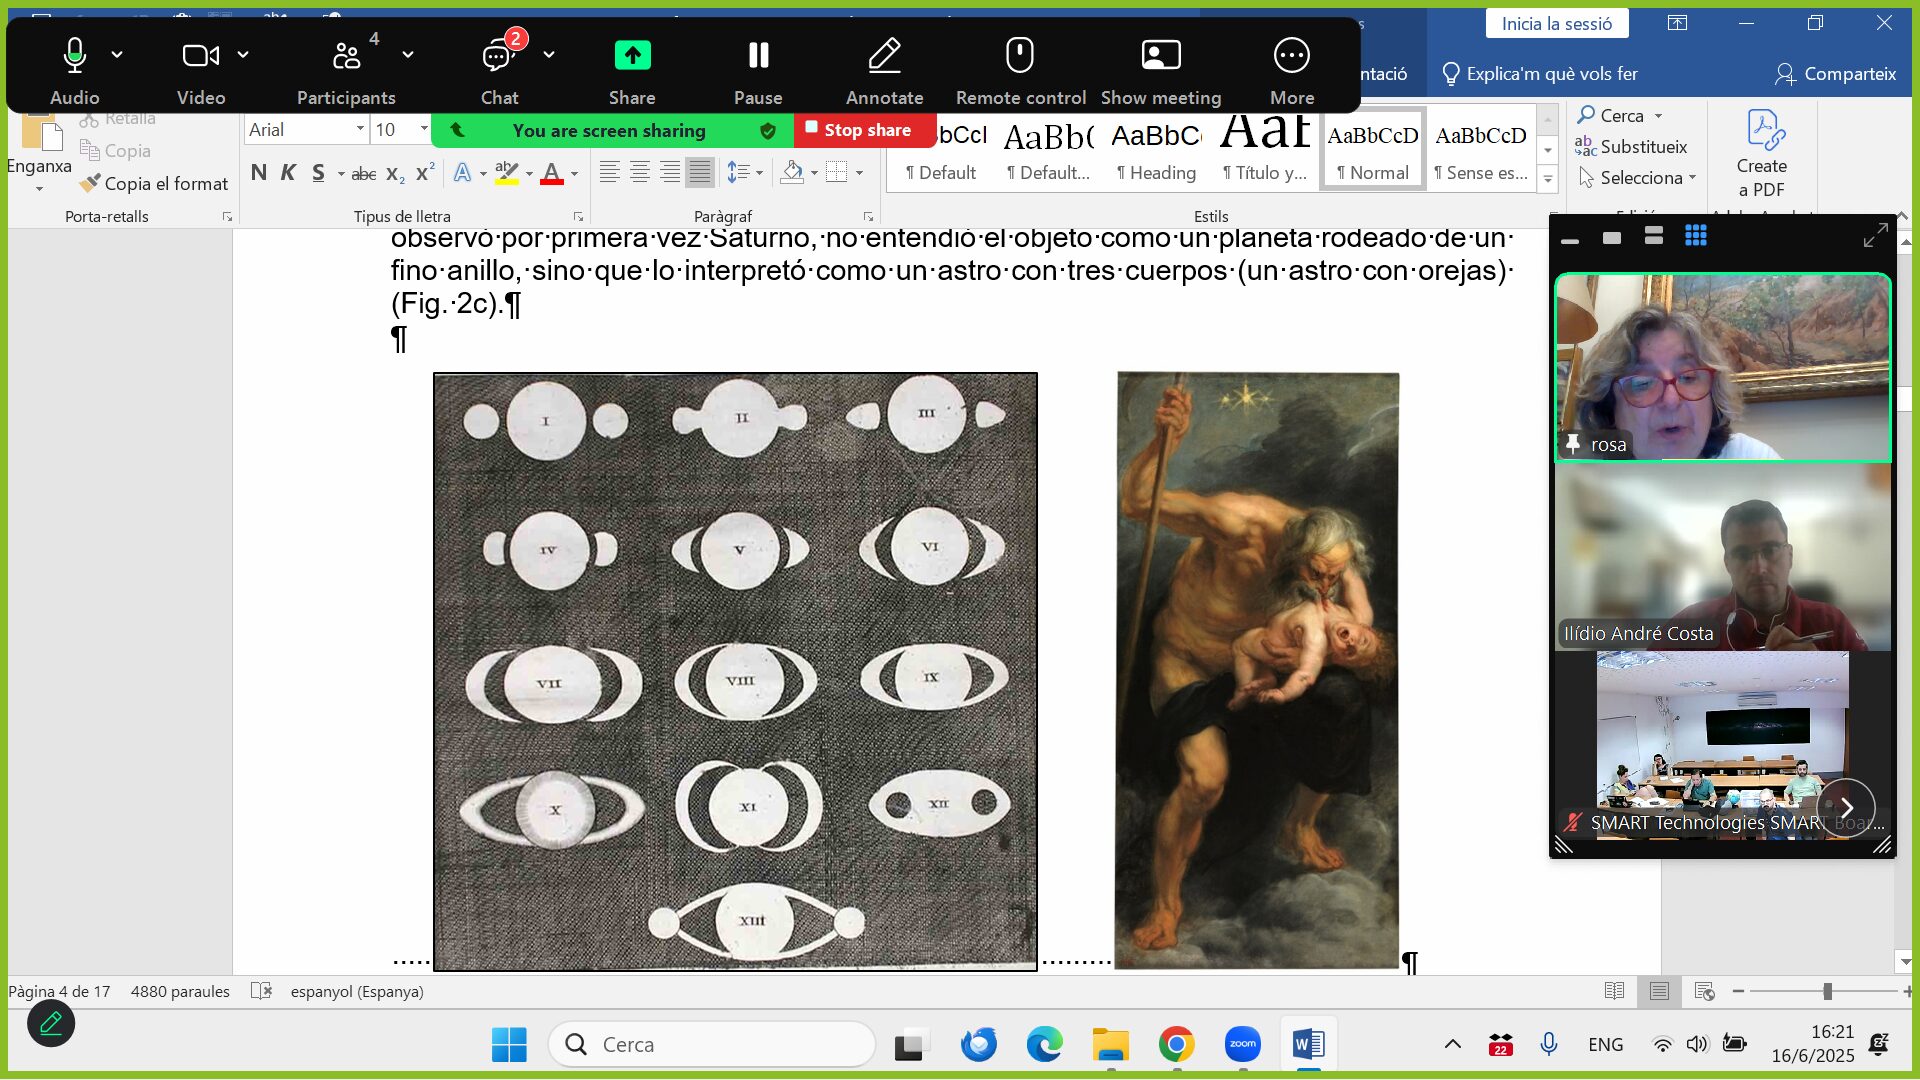Click espanyol (Espanya) language indicator

tap(357, 991)
